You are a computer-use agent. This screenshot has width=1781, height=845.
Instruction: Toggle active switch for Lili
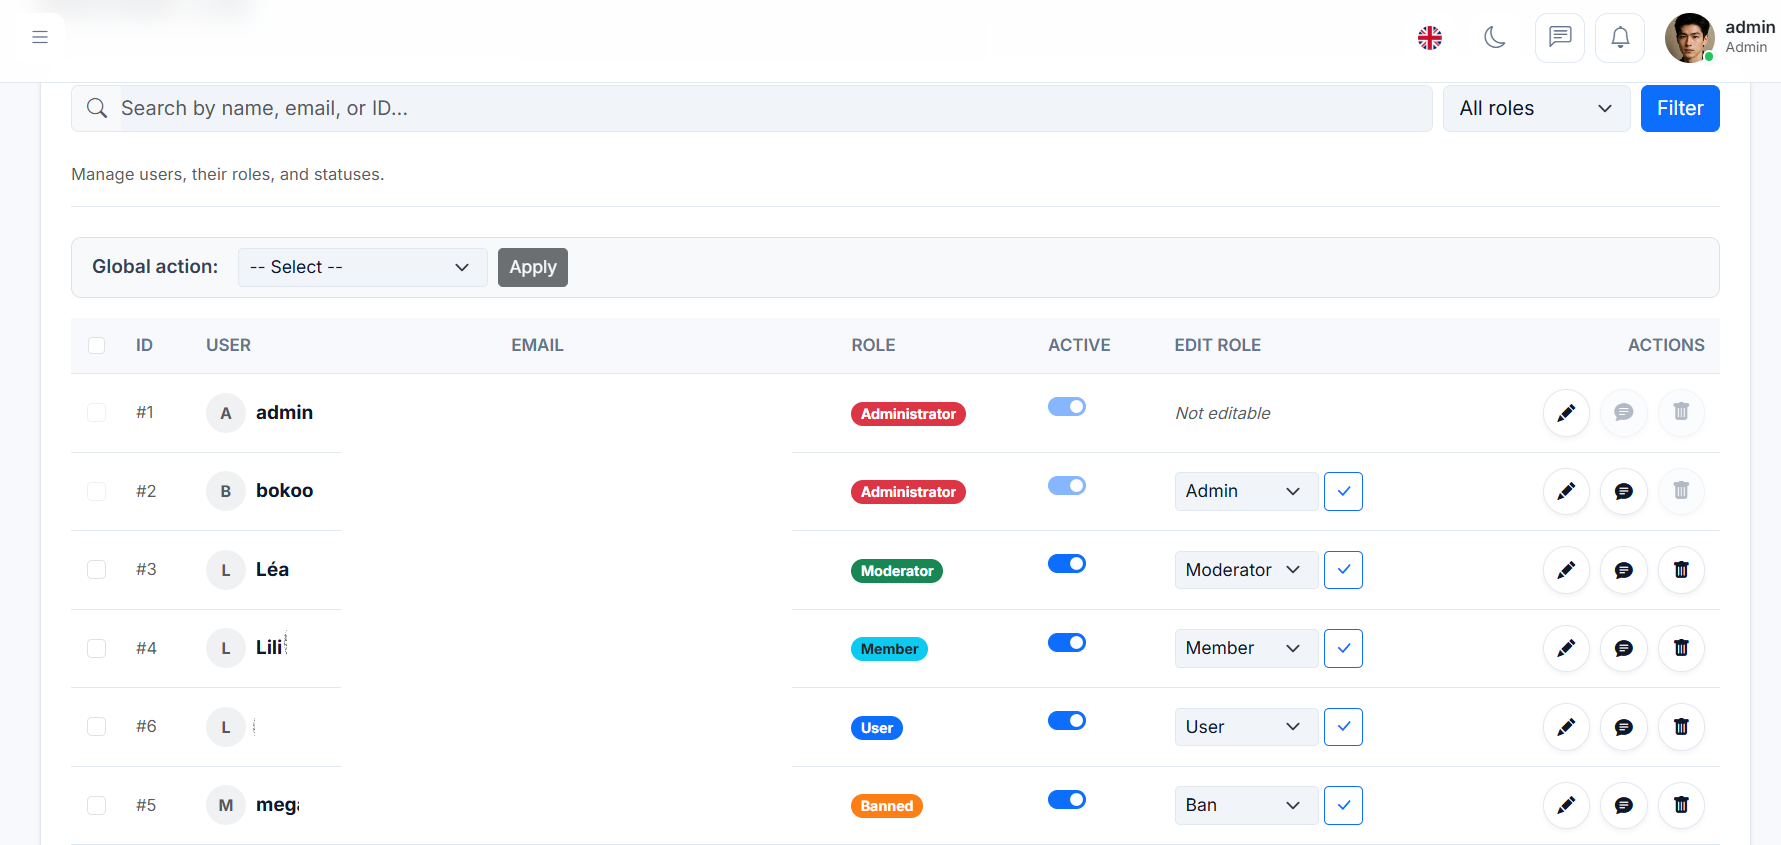[x=1067, y=642]
